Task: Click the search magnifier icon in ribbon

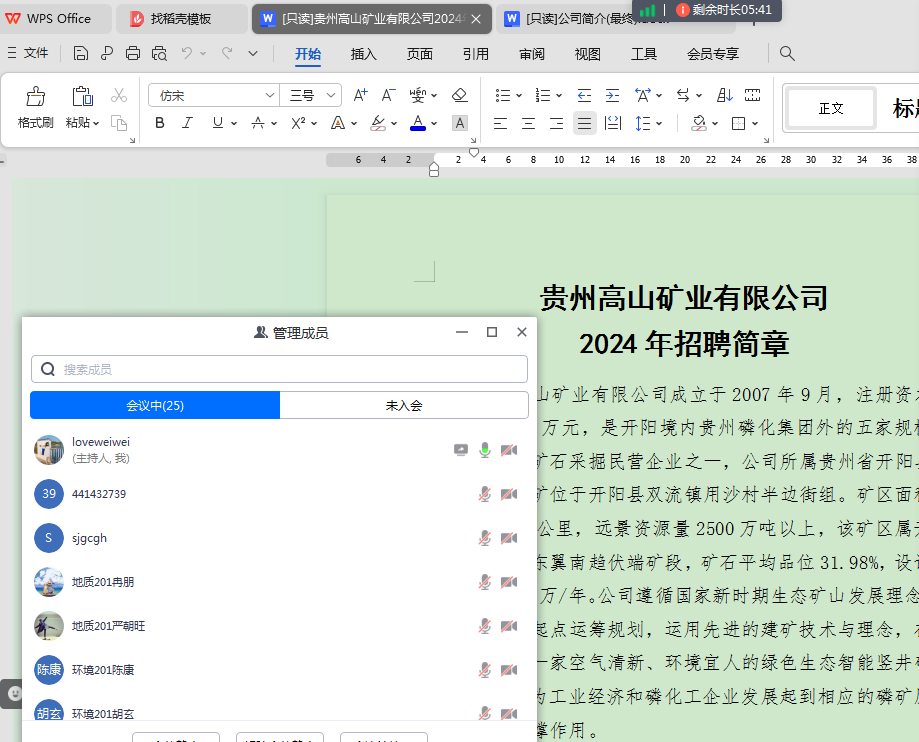Action: (787, 53)
